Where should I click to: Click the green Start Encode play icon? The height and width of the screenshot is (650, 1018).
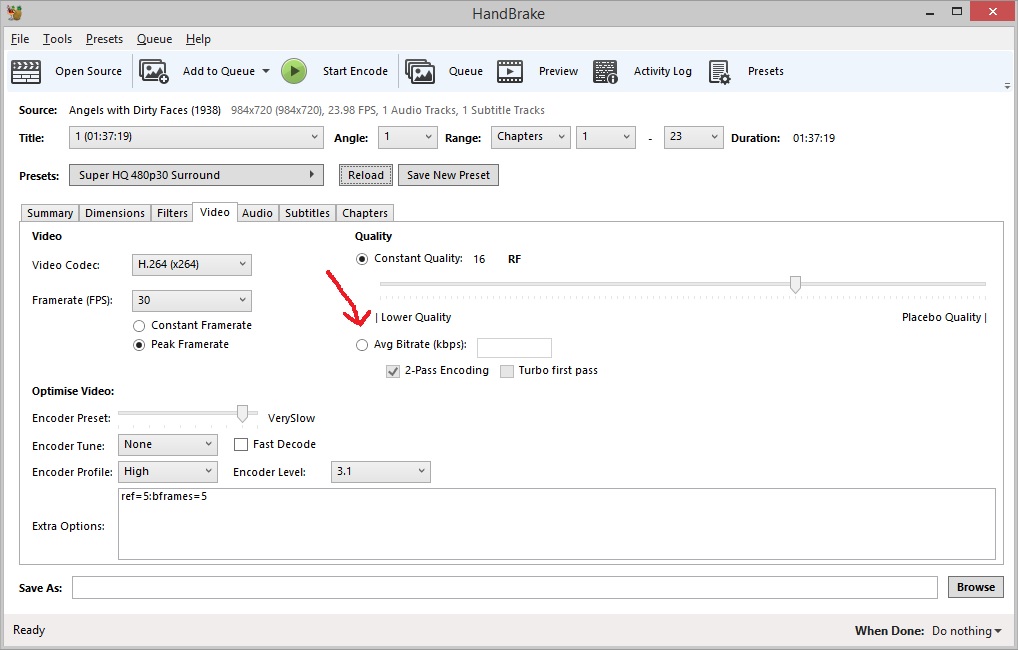294,71
